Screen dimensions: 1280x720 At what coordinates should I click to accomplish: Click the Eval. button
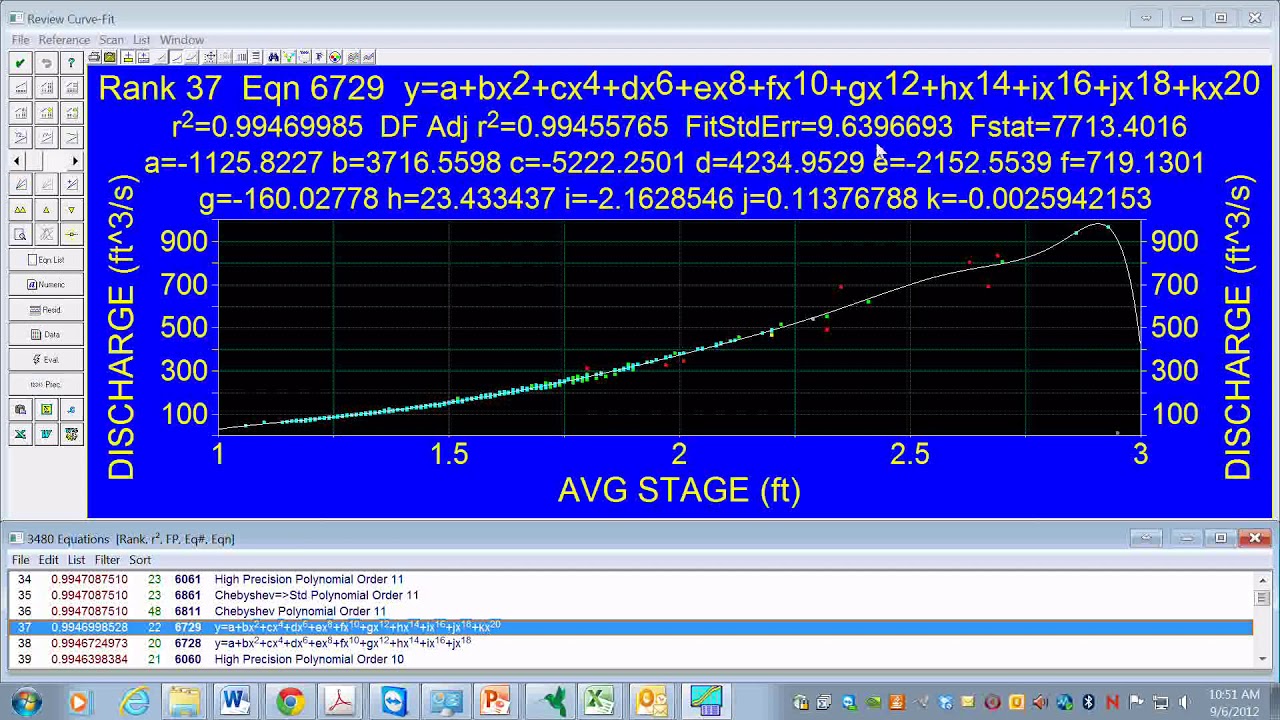click(46, 360)
